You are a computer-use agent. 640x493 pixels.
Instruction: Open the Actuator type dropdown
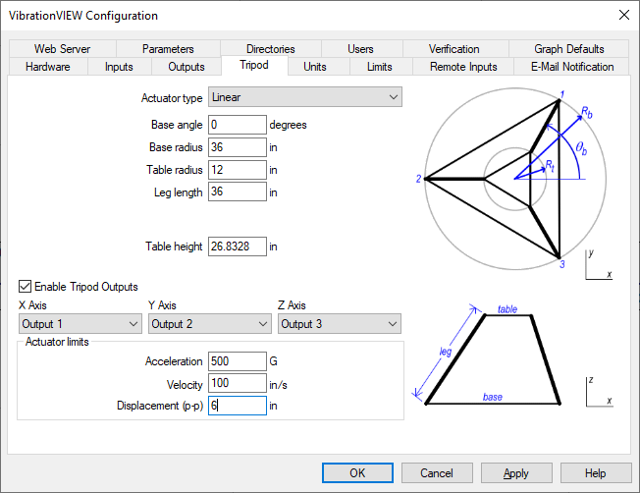coord(305,97)
